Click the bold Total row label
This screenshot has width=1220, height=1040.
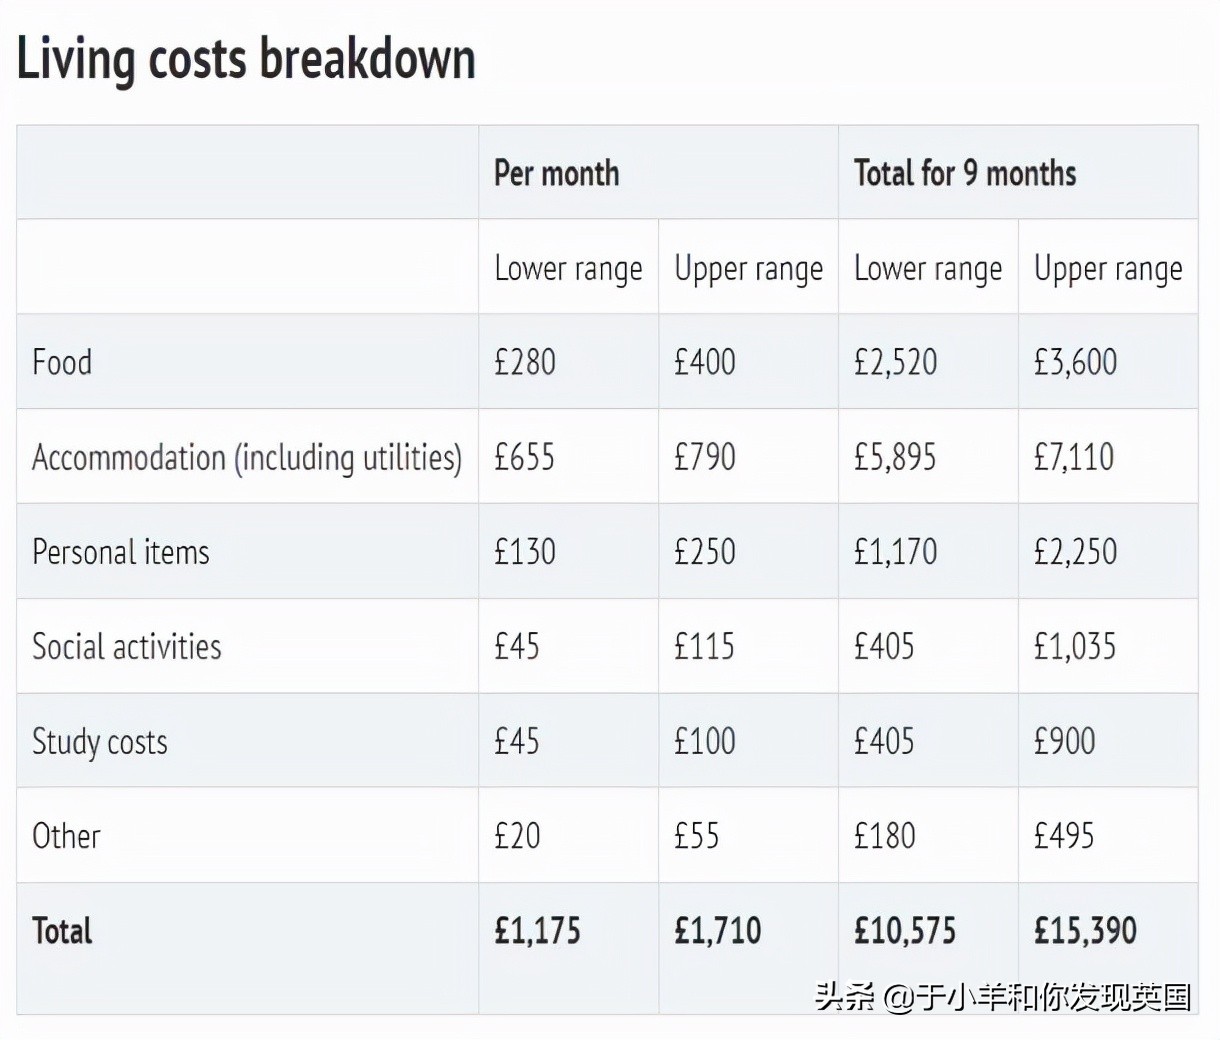pyautogui.click(x=62, y=931)
